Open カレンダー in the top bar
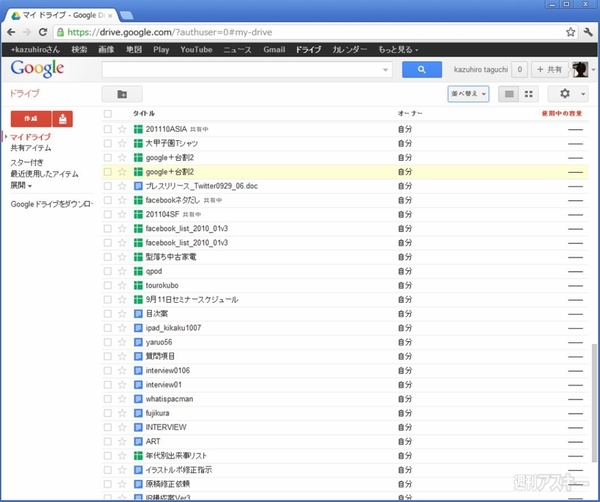This screenshot has width=600, height=502. coord(349,50)
